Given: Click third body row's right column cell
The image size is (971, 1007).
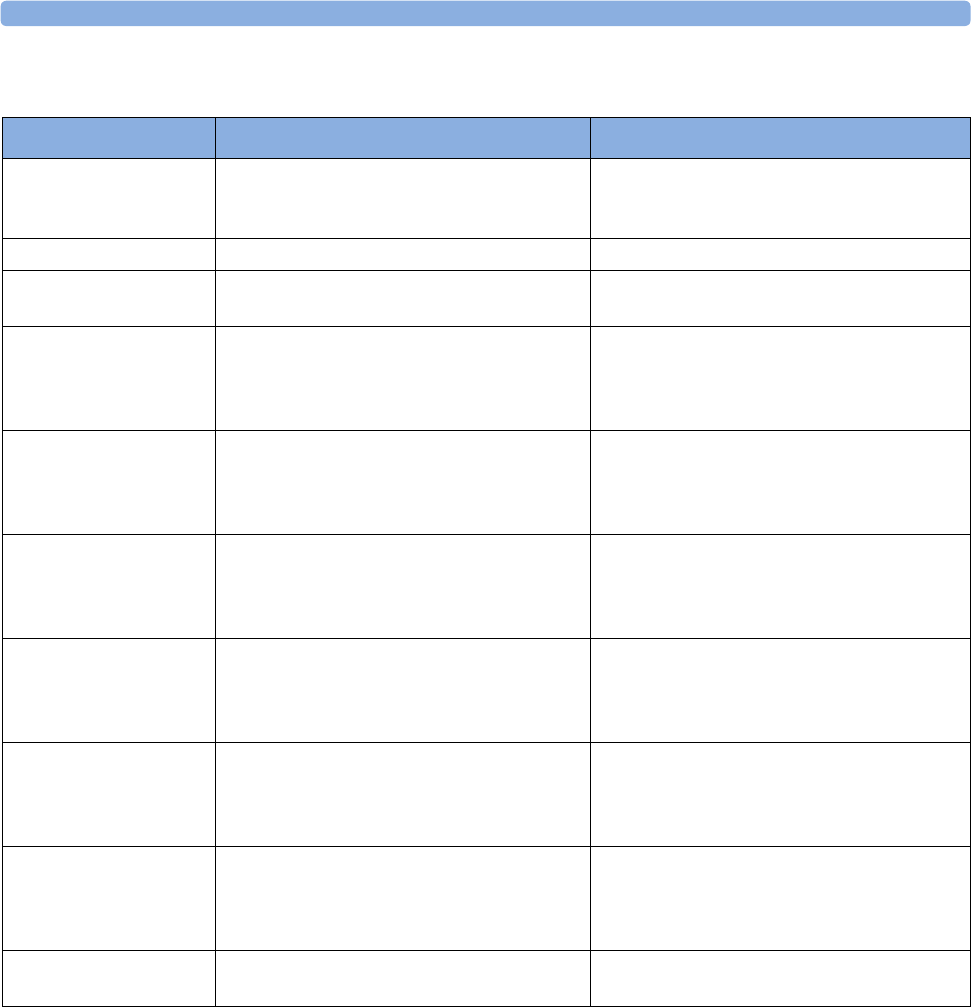Looking at the screenshot, I should 780,299.
